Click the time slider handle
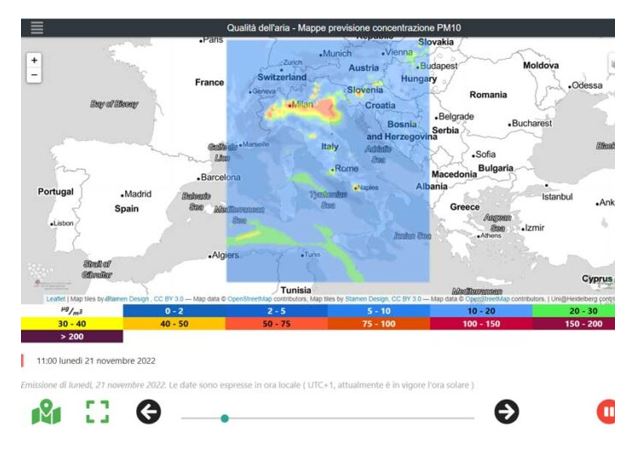The height and width of the screenshot is (462, 640). (x=224, y=418)
